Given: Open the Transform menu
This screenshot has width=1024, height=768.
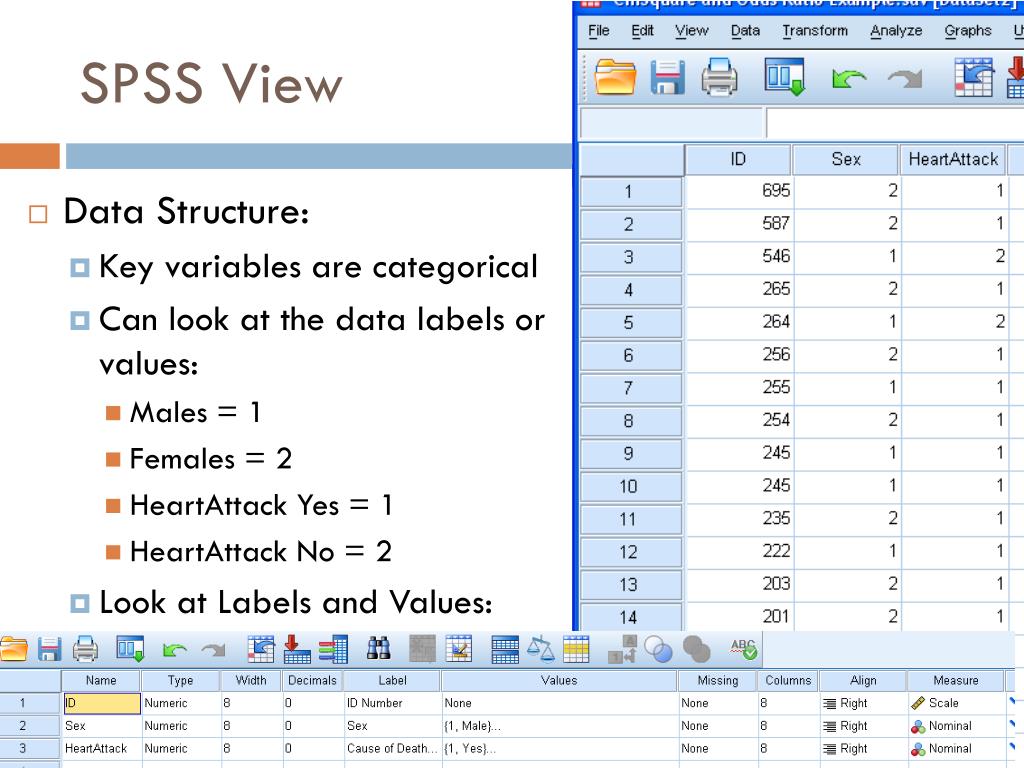Looking at the screenshot, I should [815, 30].
